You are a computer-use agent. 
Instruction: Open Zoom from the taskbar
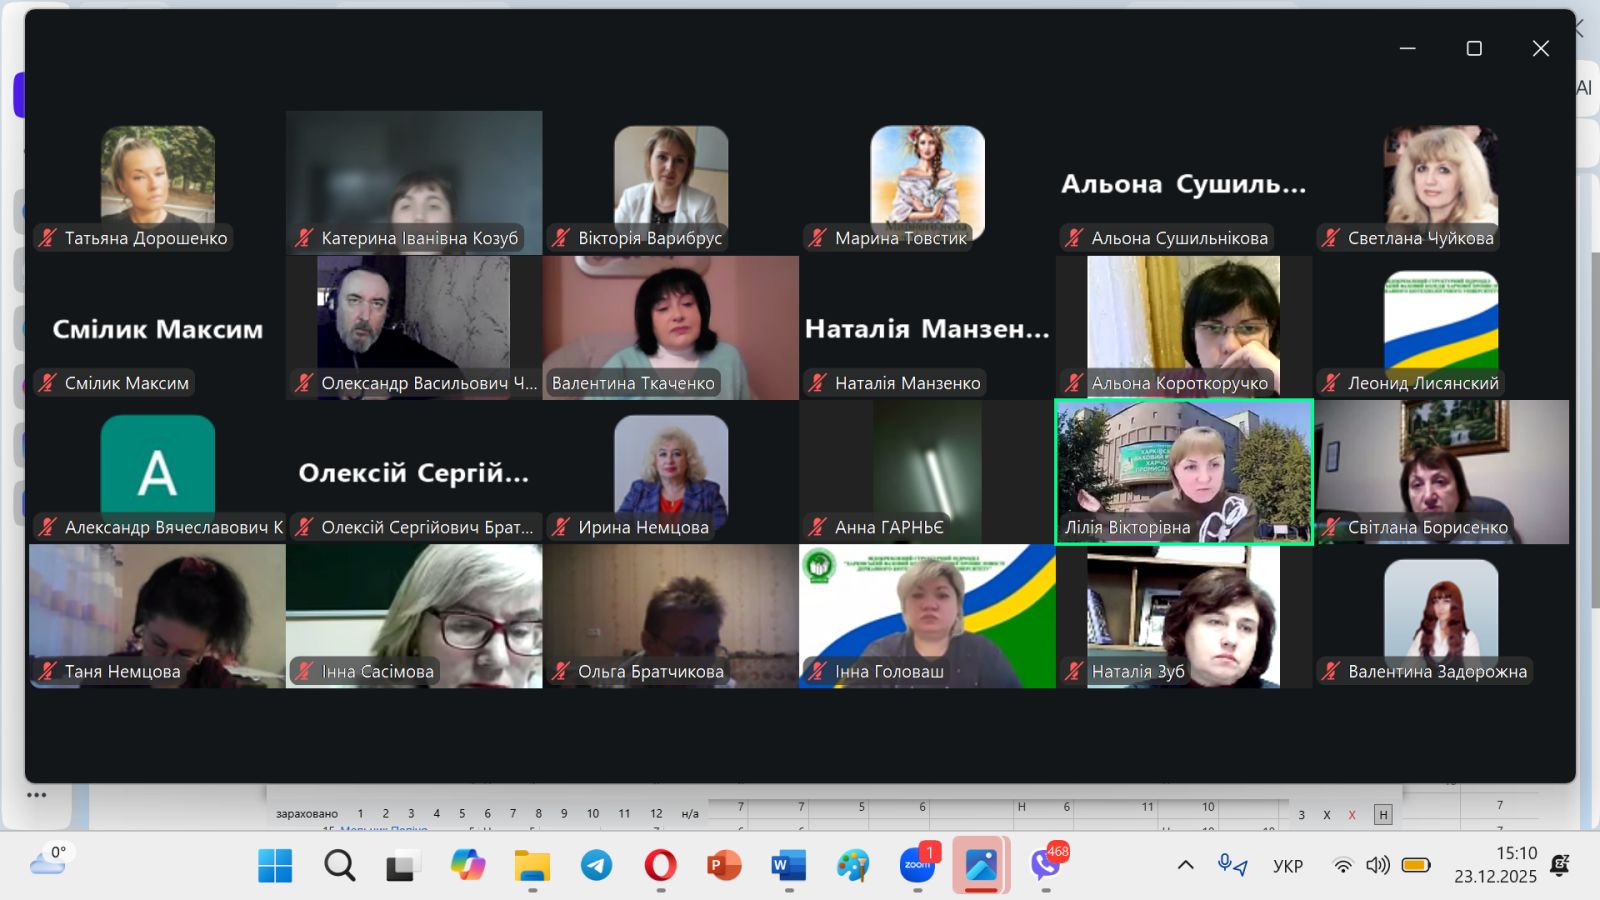[917, 865]
